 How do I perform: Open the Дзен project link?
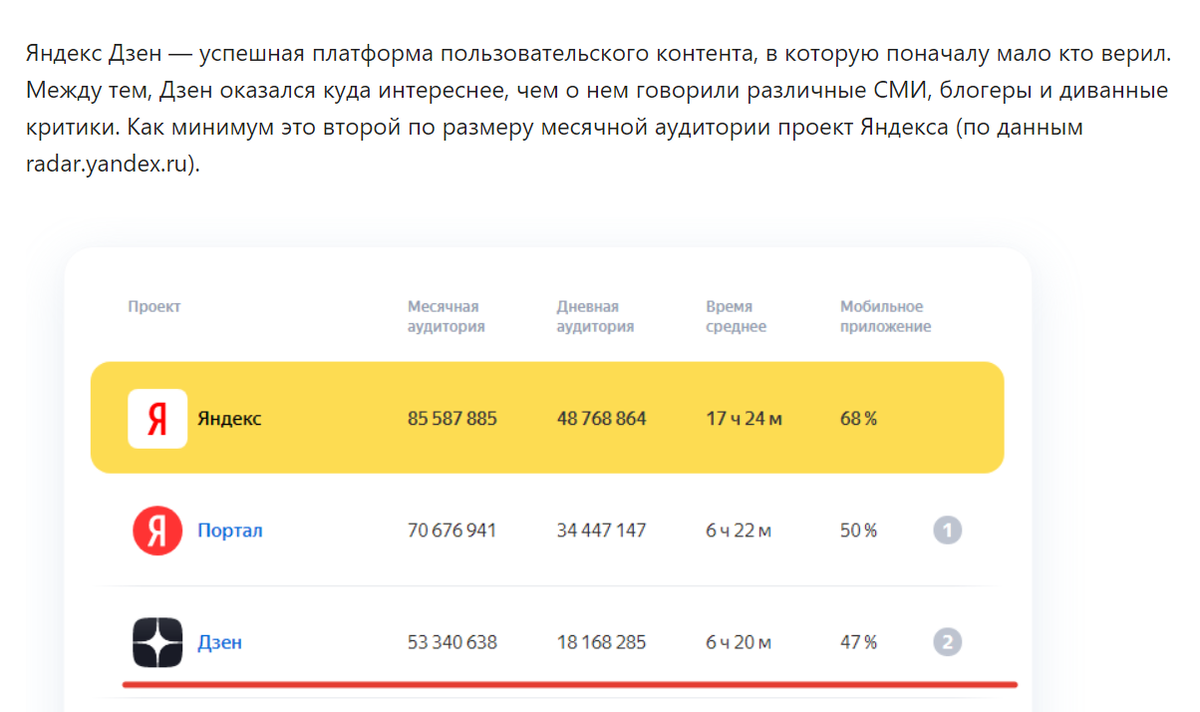click(220, 642)
